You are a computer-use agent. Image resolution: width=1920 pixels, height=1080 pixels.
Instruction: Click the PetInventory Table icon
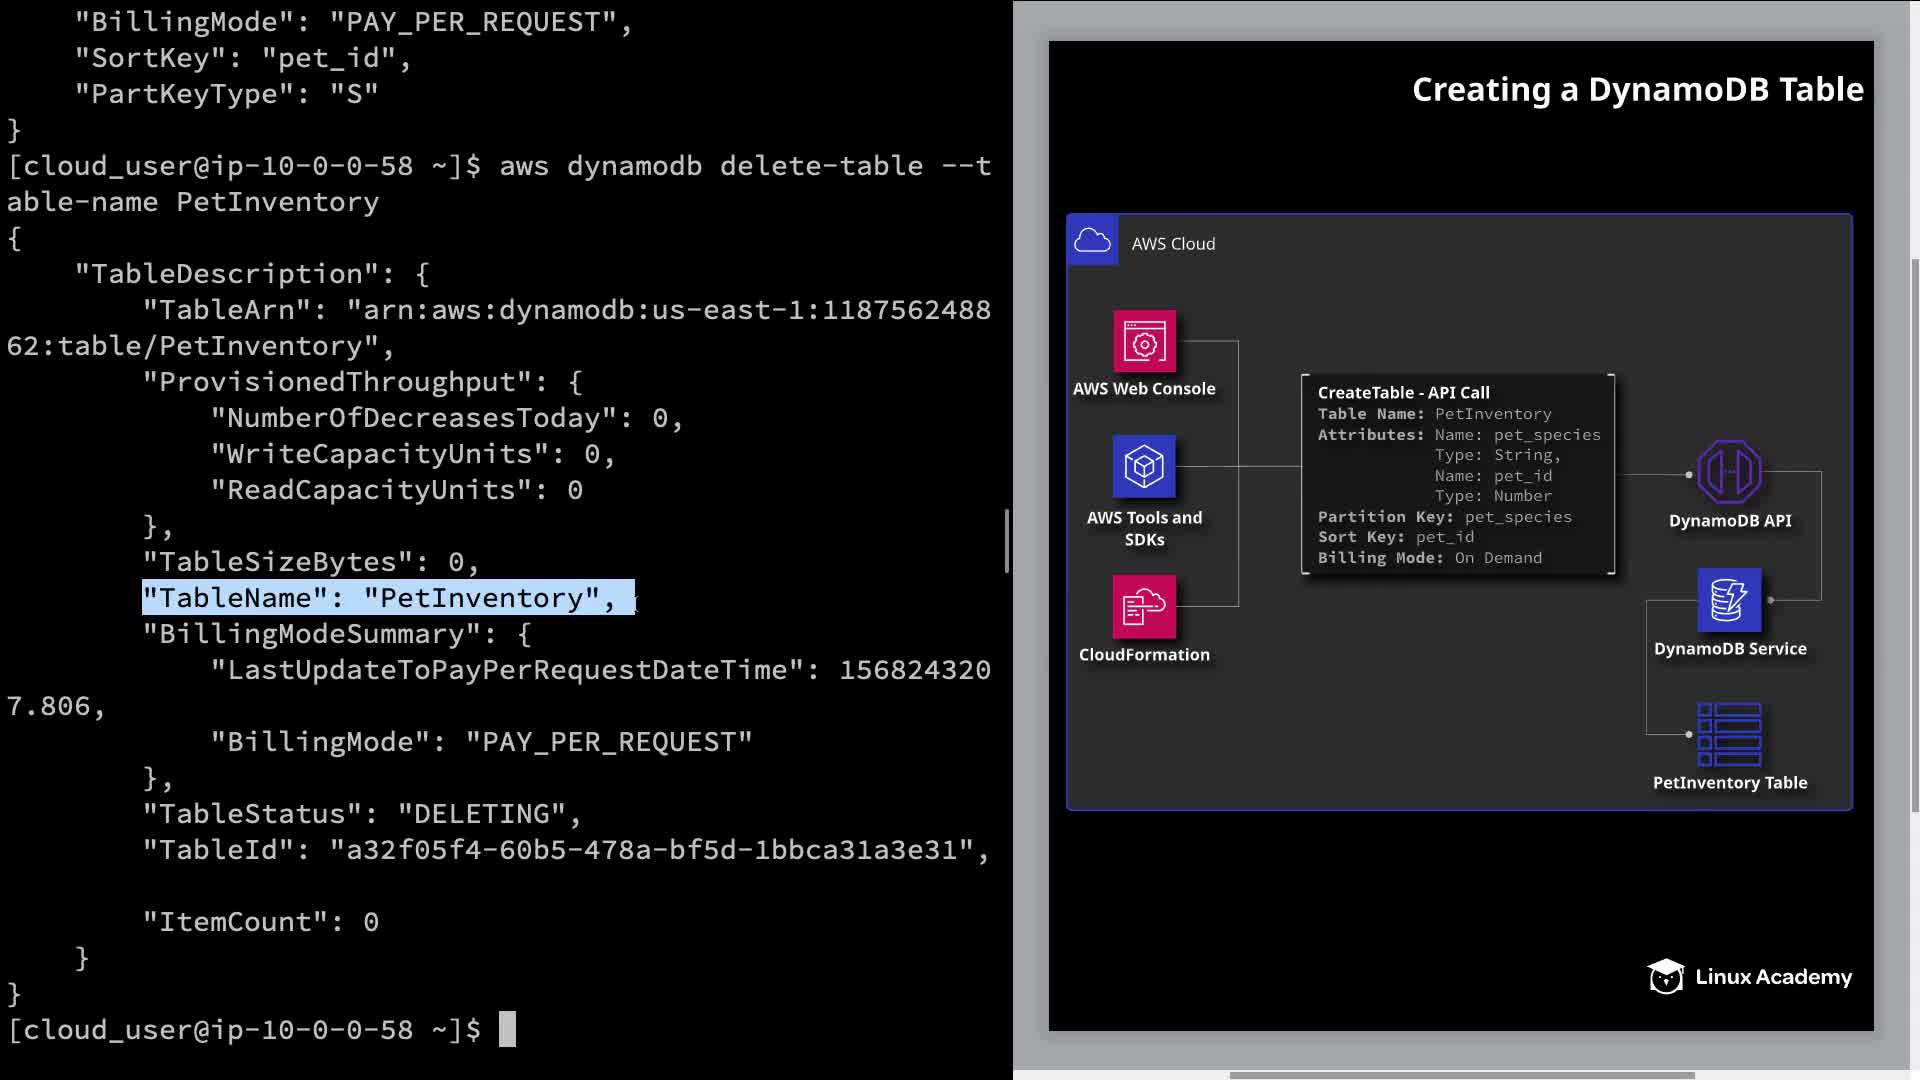click(x=1729, y=734)
